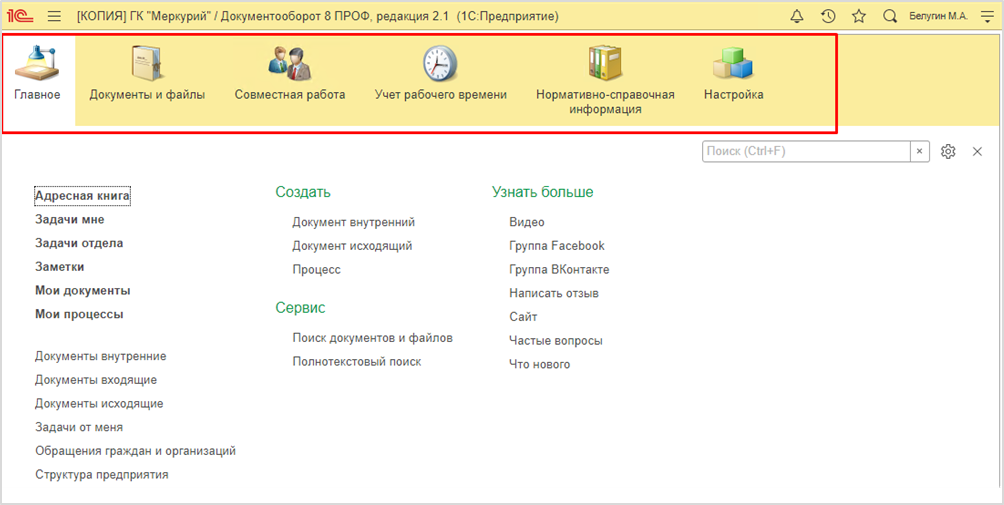Open the Задачи мне link

pyautogui.click(x=69, y=220)
